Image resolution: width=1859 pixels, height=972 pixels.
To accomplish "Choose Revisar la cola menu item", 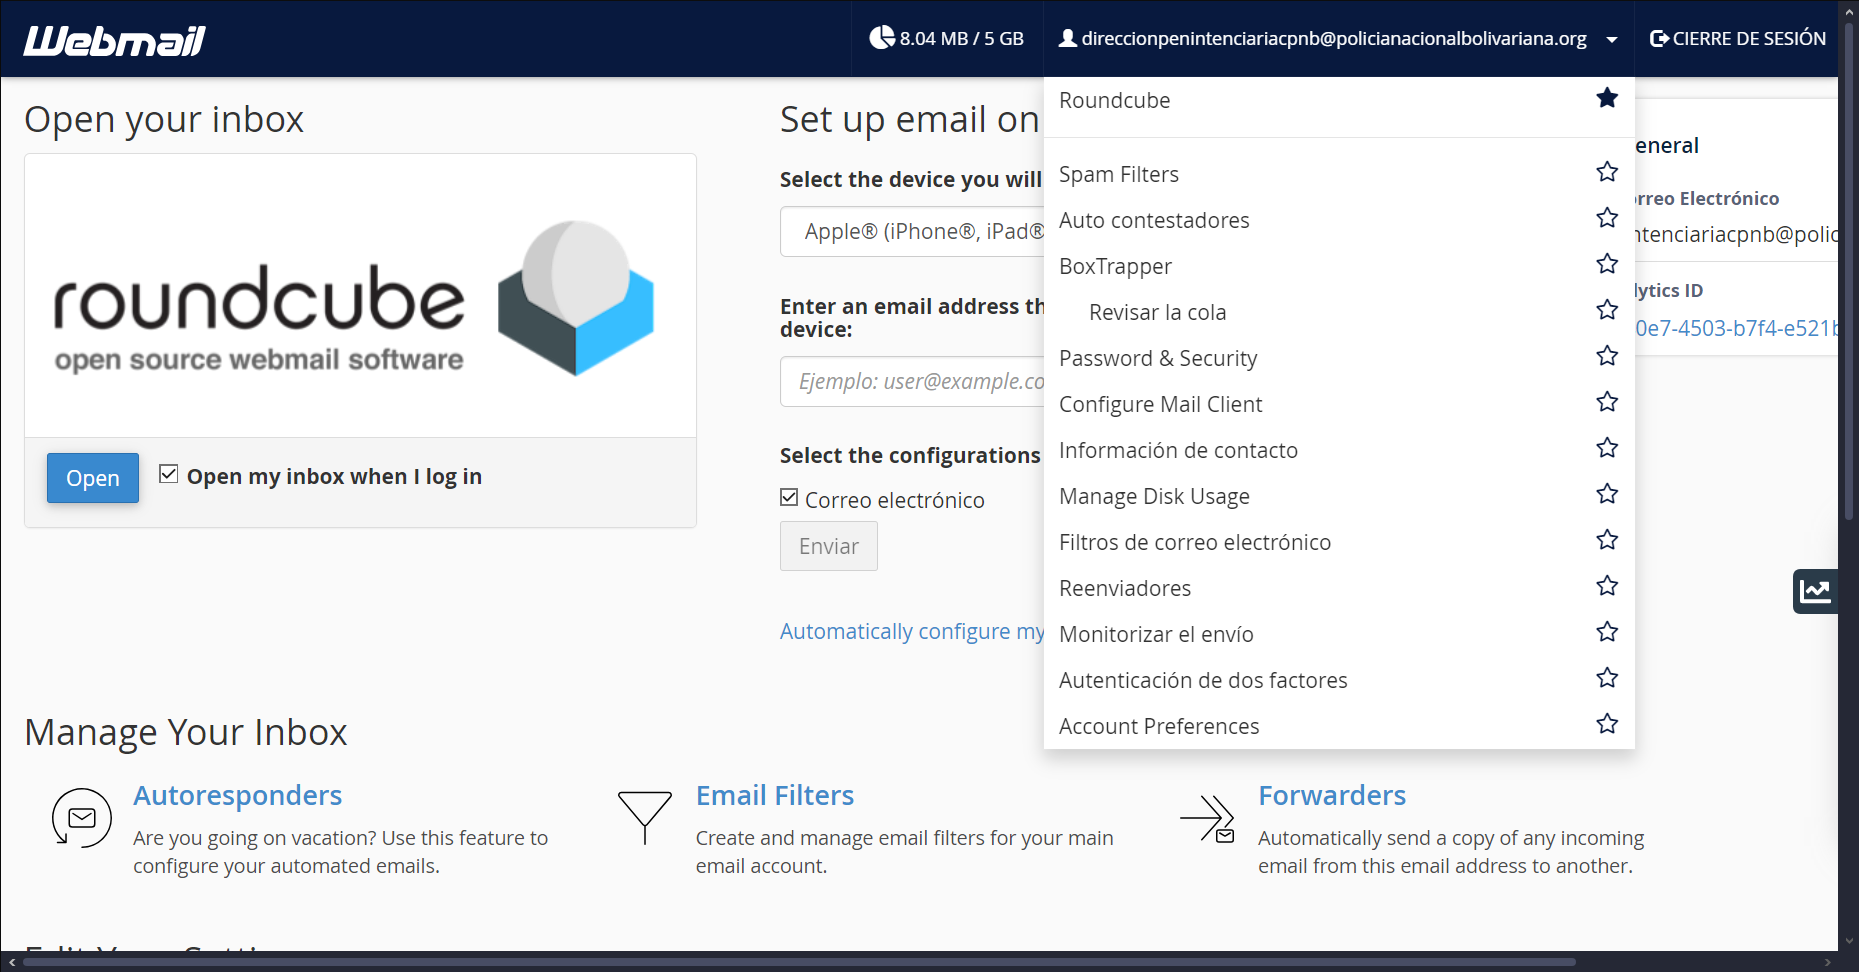I will (1157, 313).
